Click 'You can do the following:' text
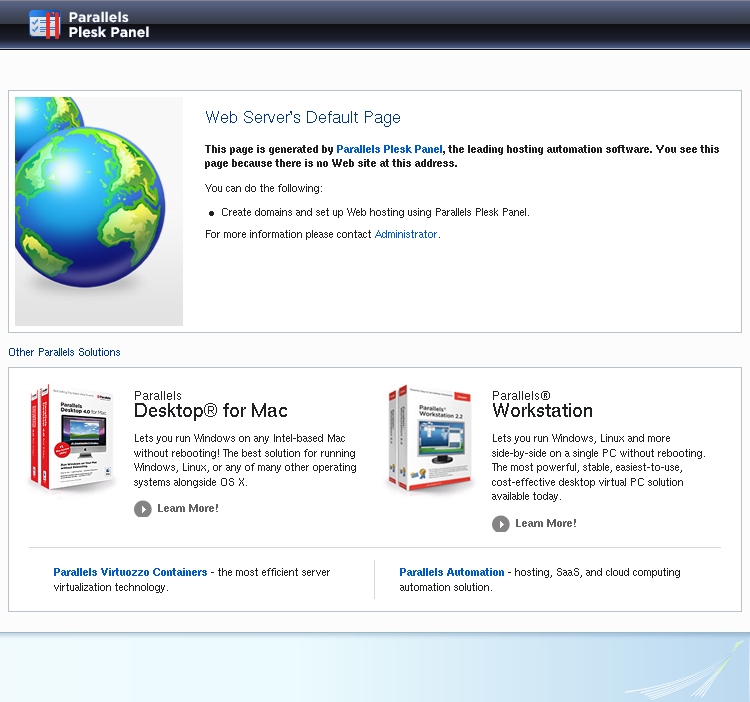The height and width of the screenshot is (702, 750). (264, 188)
